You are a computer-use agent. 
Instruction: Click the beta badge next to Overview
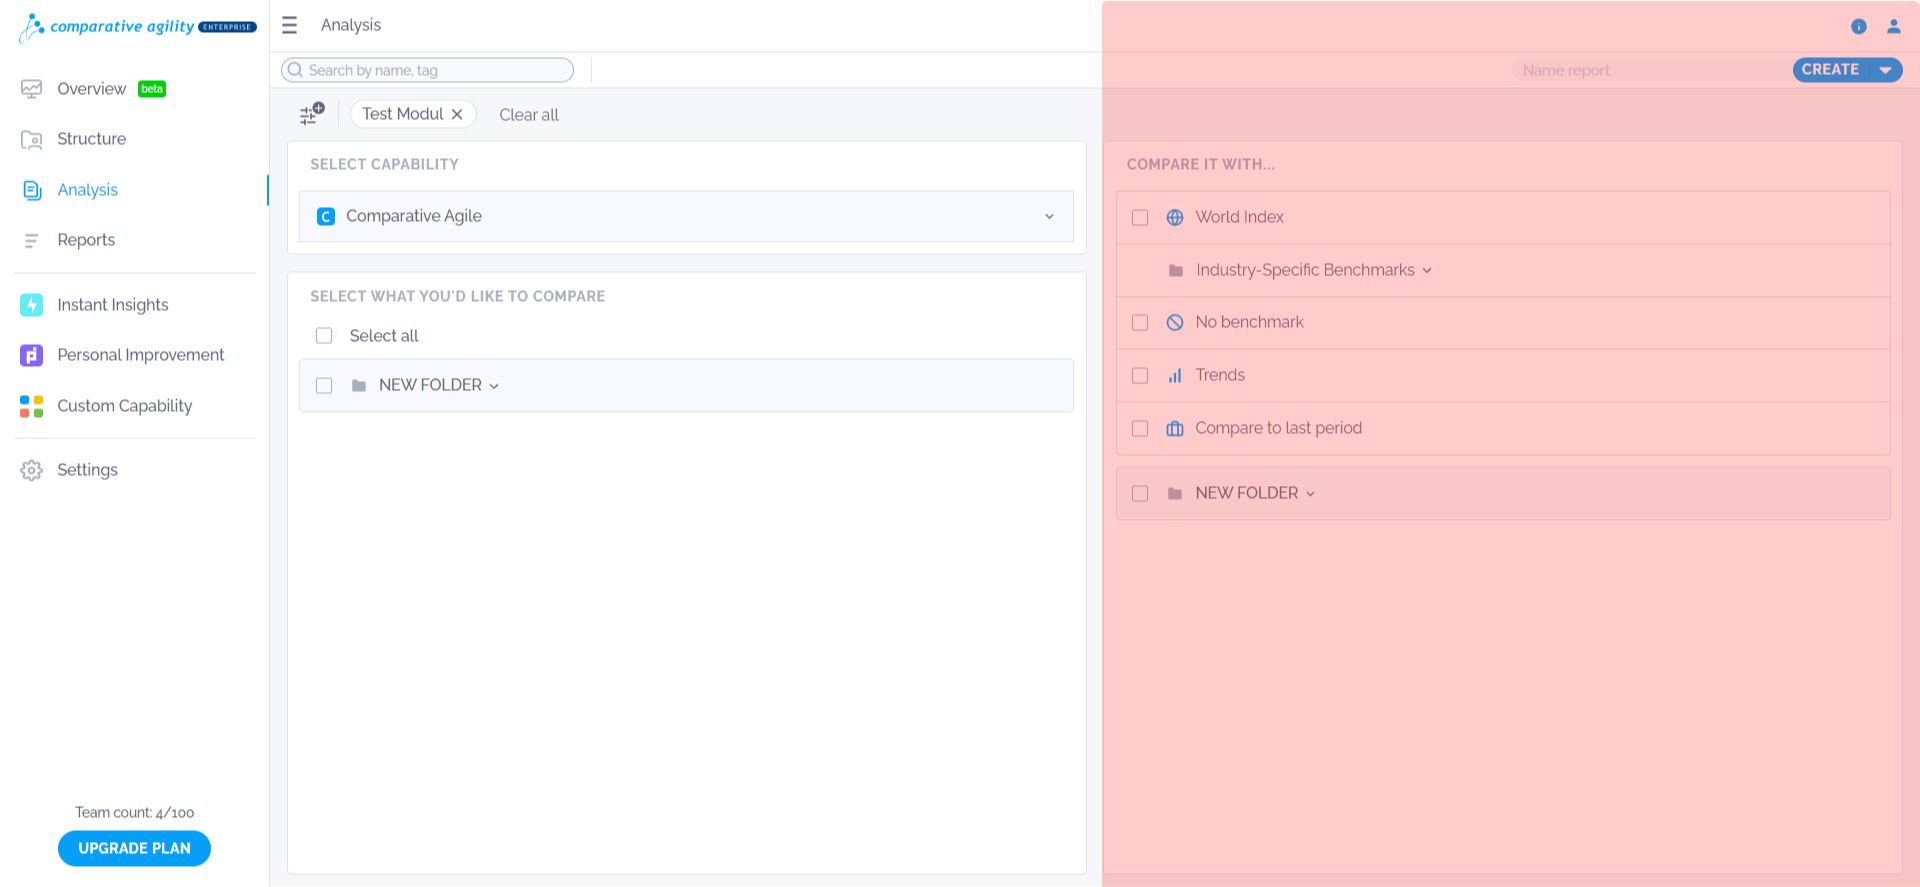pyautogui.click(x=152, y=89)
